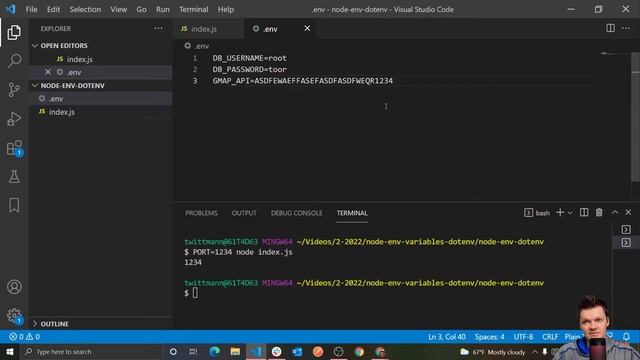Screen dimensions: 640x360
Task: Open the Source Control view
Action: [14, 89]
